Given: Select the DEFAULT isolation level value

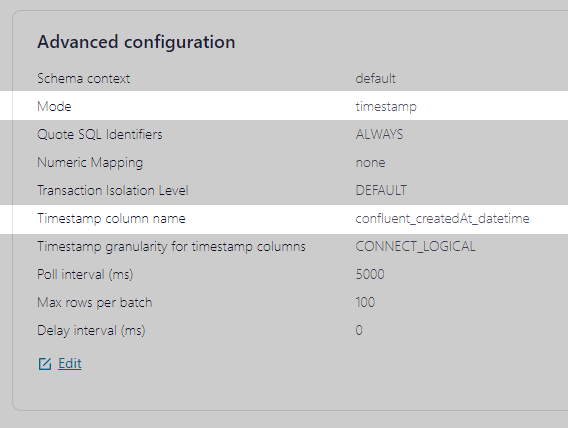Looking at the screenshot, I should tap(381, 190).
